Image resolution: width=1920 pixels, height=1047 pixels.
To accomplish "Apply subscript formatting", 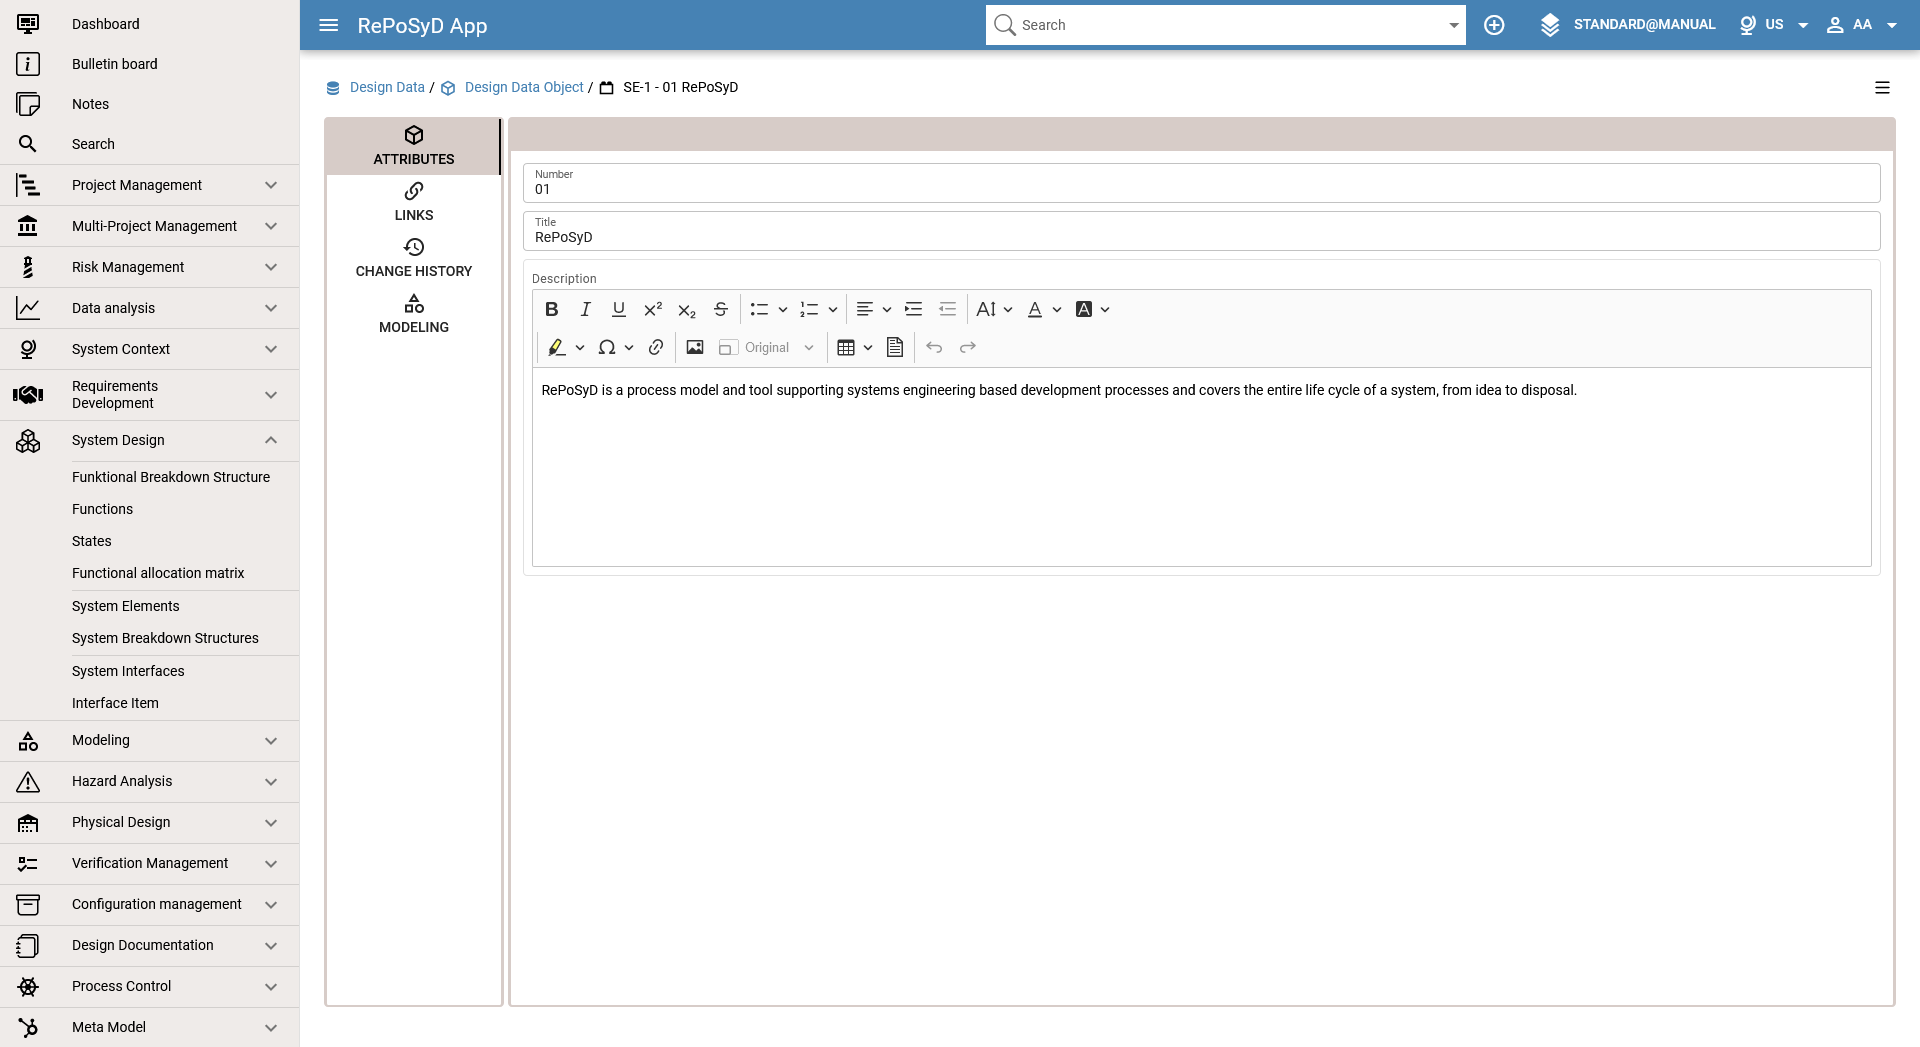I will (x=687, y=310).
